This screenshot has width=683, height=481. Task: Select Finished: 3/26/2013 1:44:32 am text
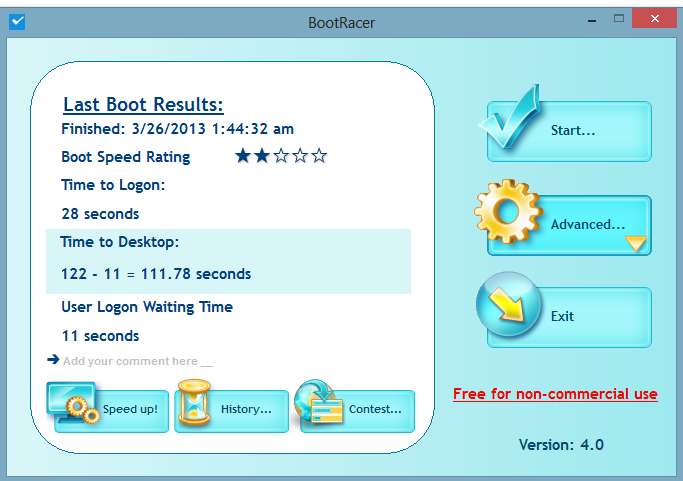[177, 129]
